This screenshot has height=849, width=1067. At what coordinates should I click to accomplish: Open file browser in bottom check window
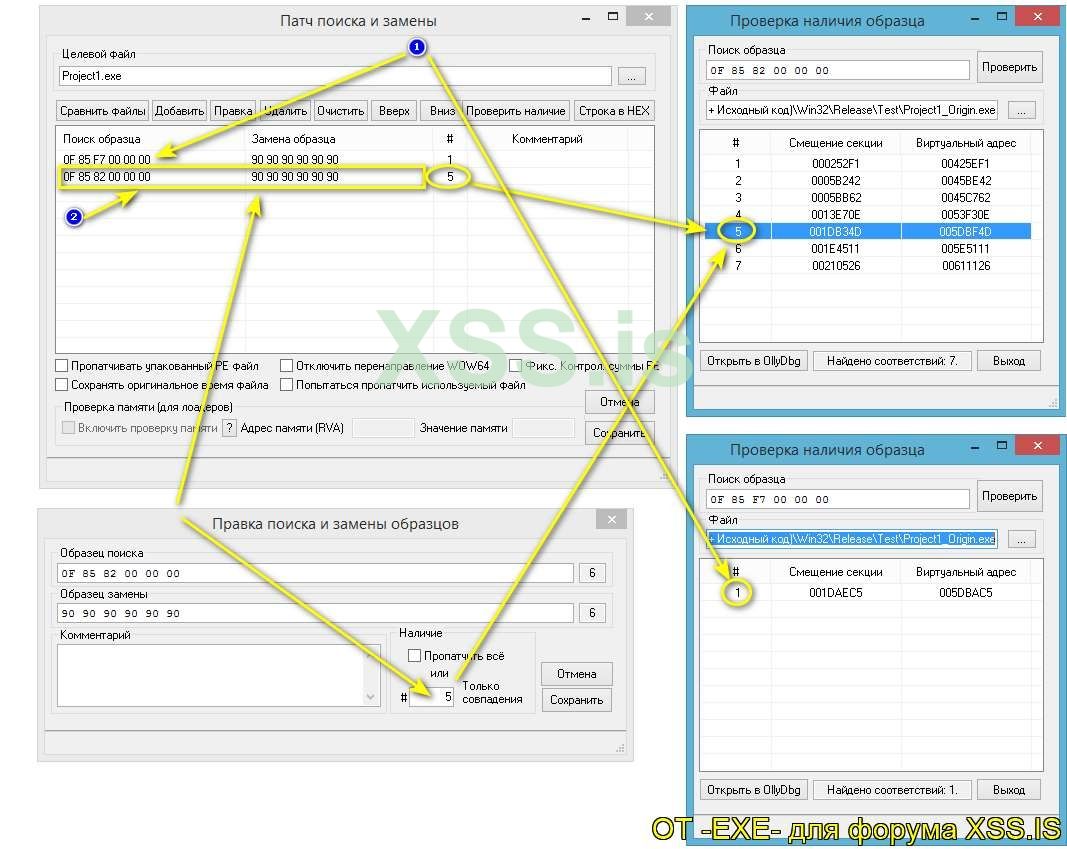click(x=1021, y=539)
